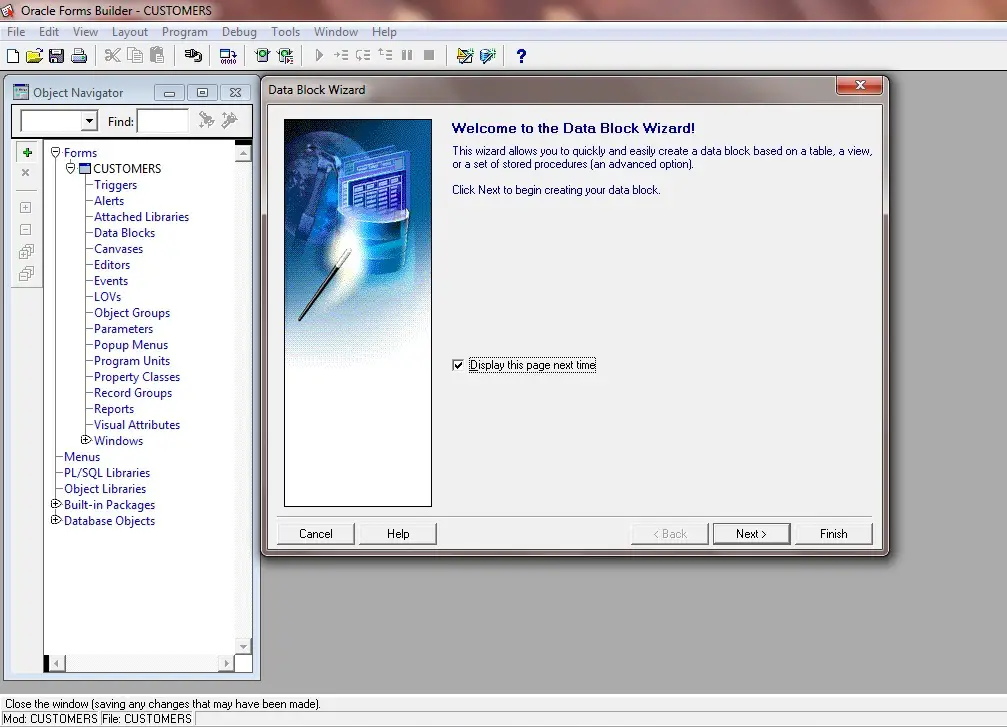Click the Expand All icon in Navigator
Viewport: 1007px width, 727px height.
point(26,251)
